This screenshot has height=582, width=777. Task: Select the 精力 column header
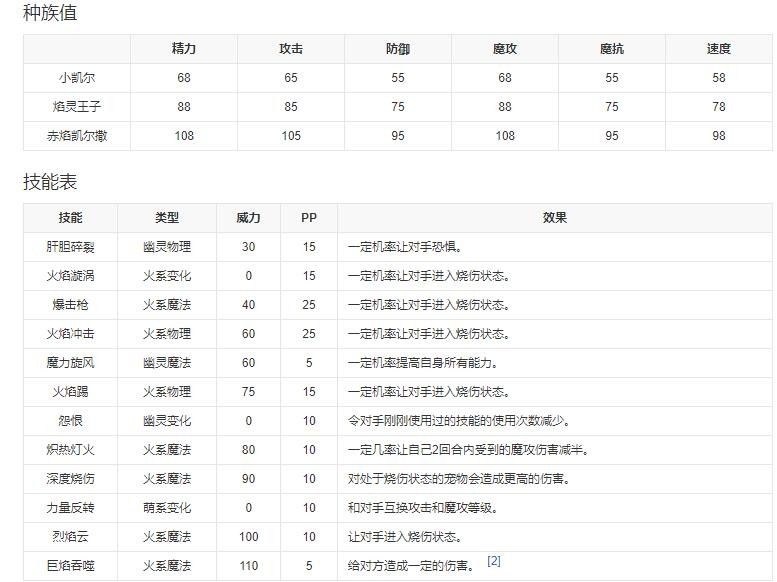(x=184, y=49)
